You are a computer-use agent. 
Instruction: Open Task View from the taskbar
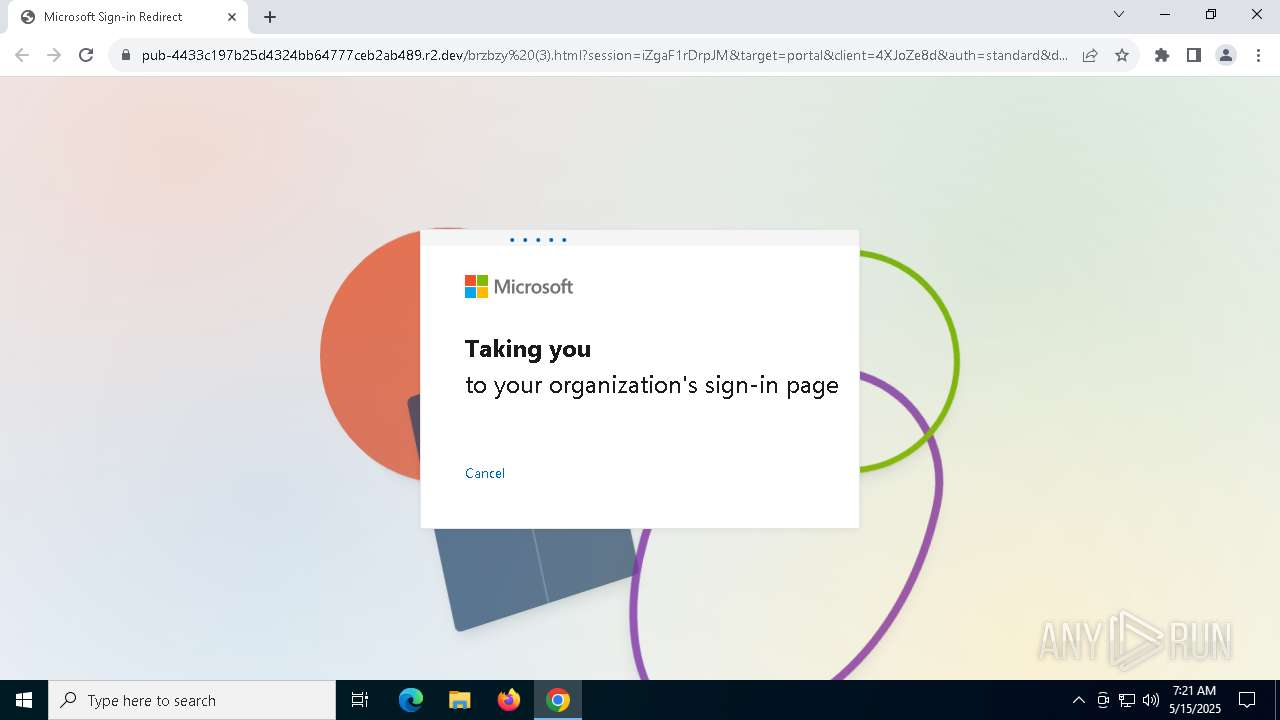click(360, 700)
